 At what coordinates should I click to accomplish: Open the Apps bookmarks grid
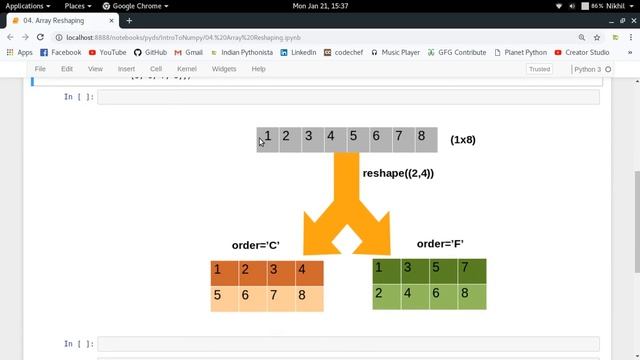(x=19, y=52)
